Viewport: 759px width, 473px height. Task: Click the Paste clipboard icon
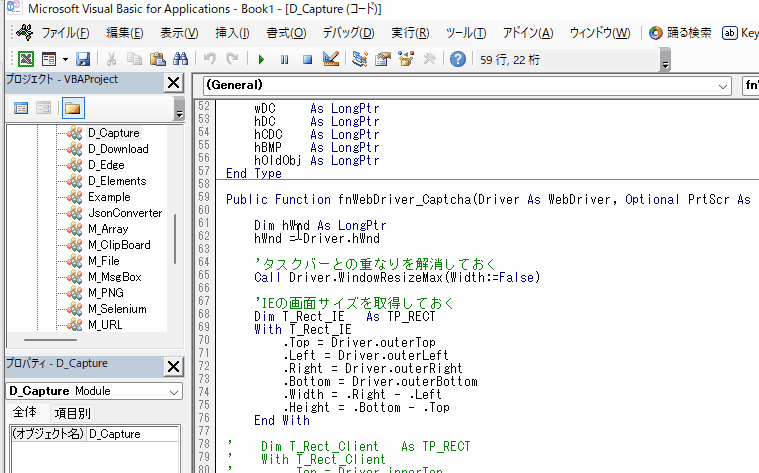pos(157,60)
